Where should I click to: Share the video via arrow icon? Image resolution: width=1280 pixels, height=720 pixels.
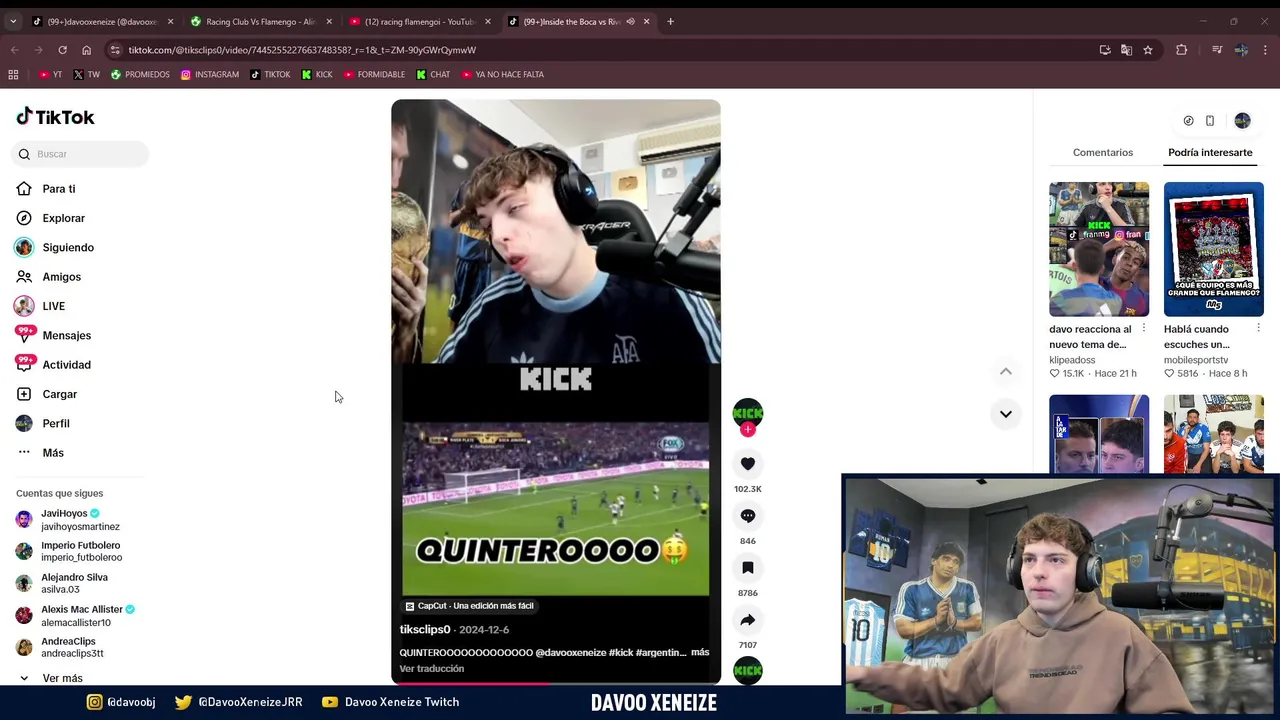[748, 620]
